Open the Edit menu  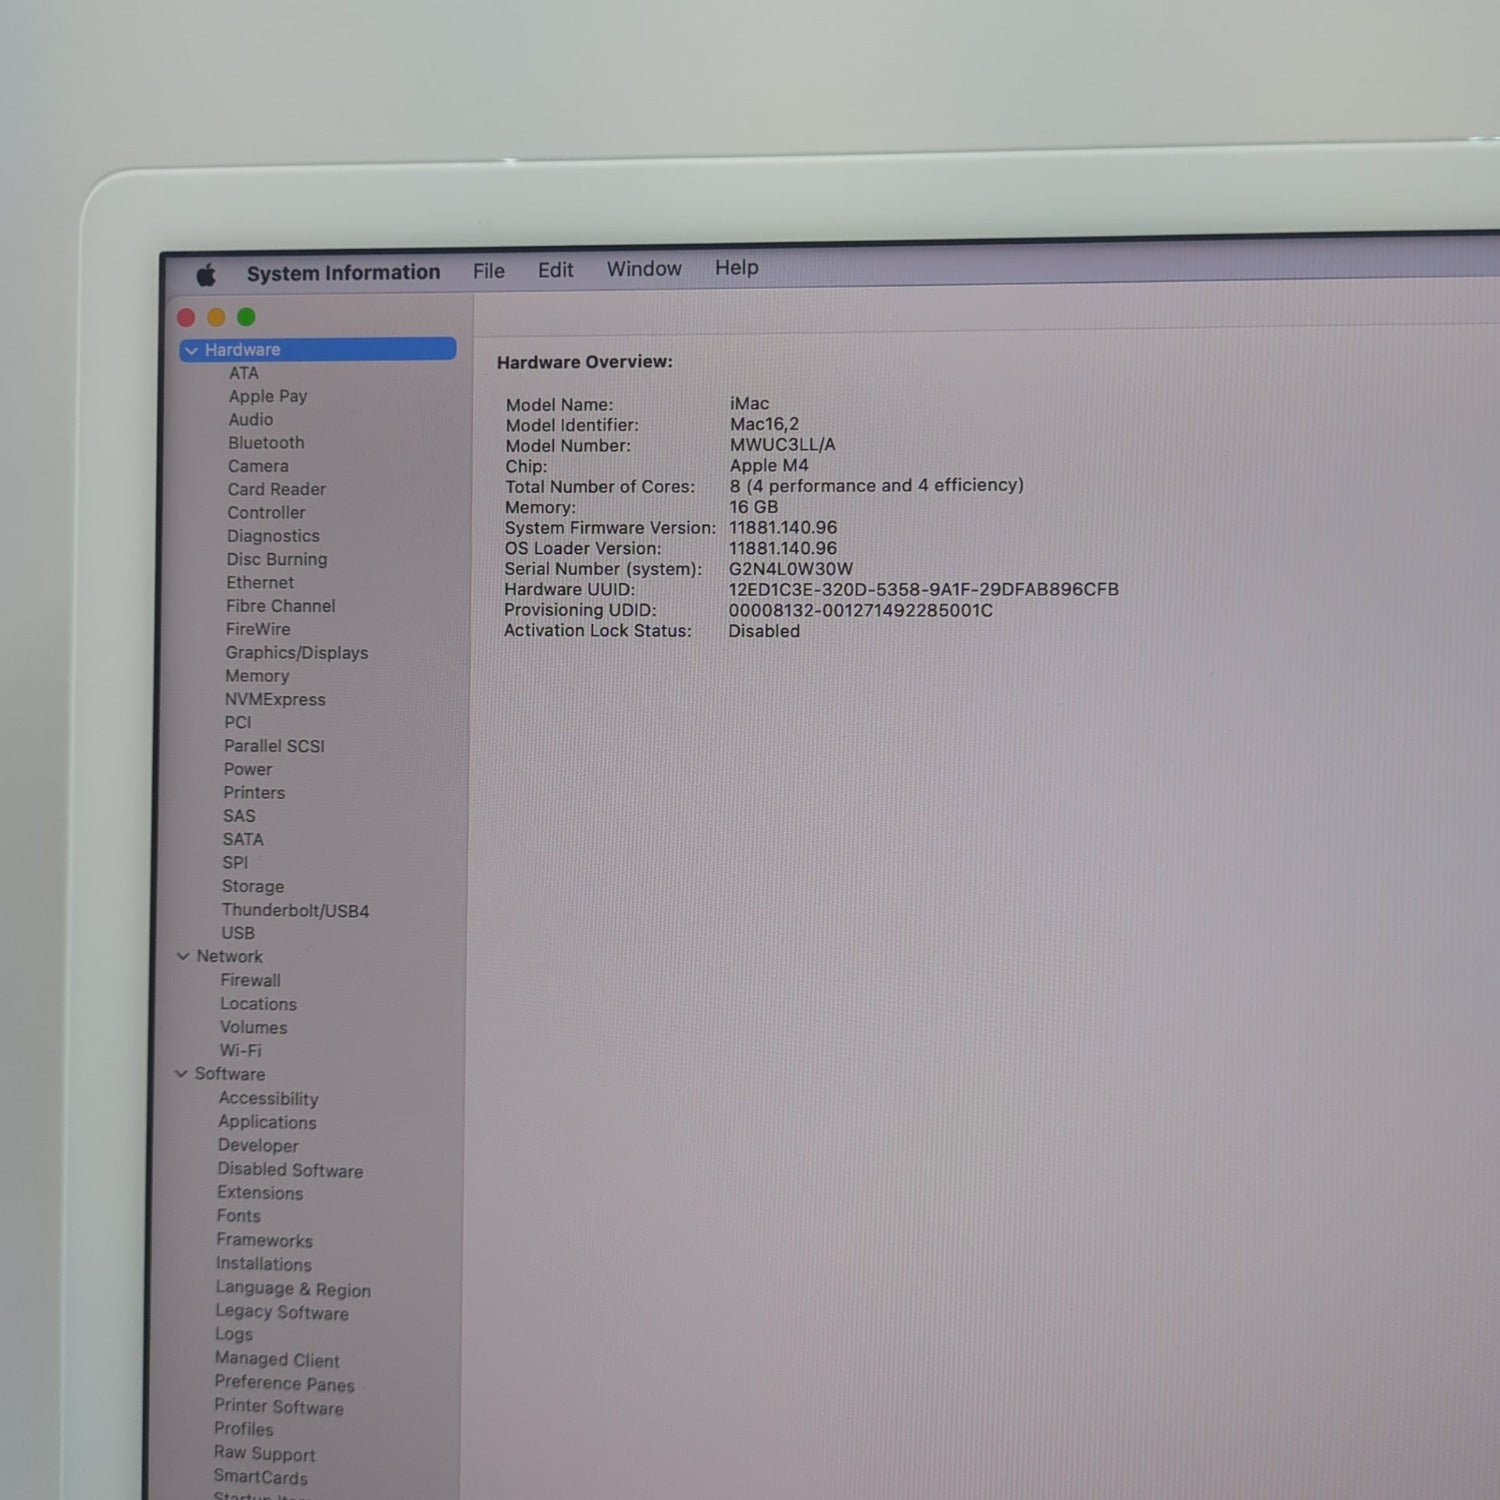[x=555, y=270]
